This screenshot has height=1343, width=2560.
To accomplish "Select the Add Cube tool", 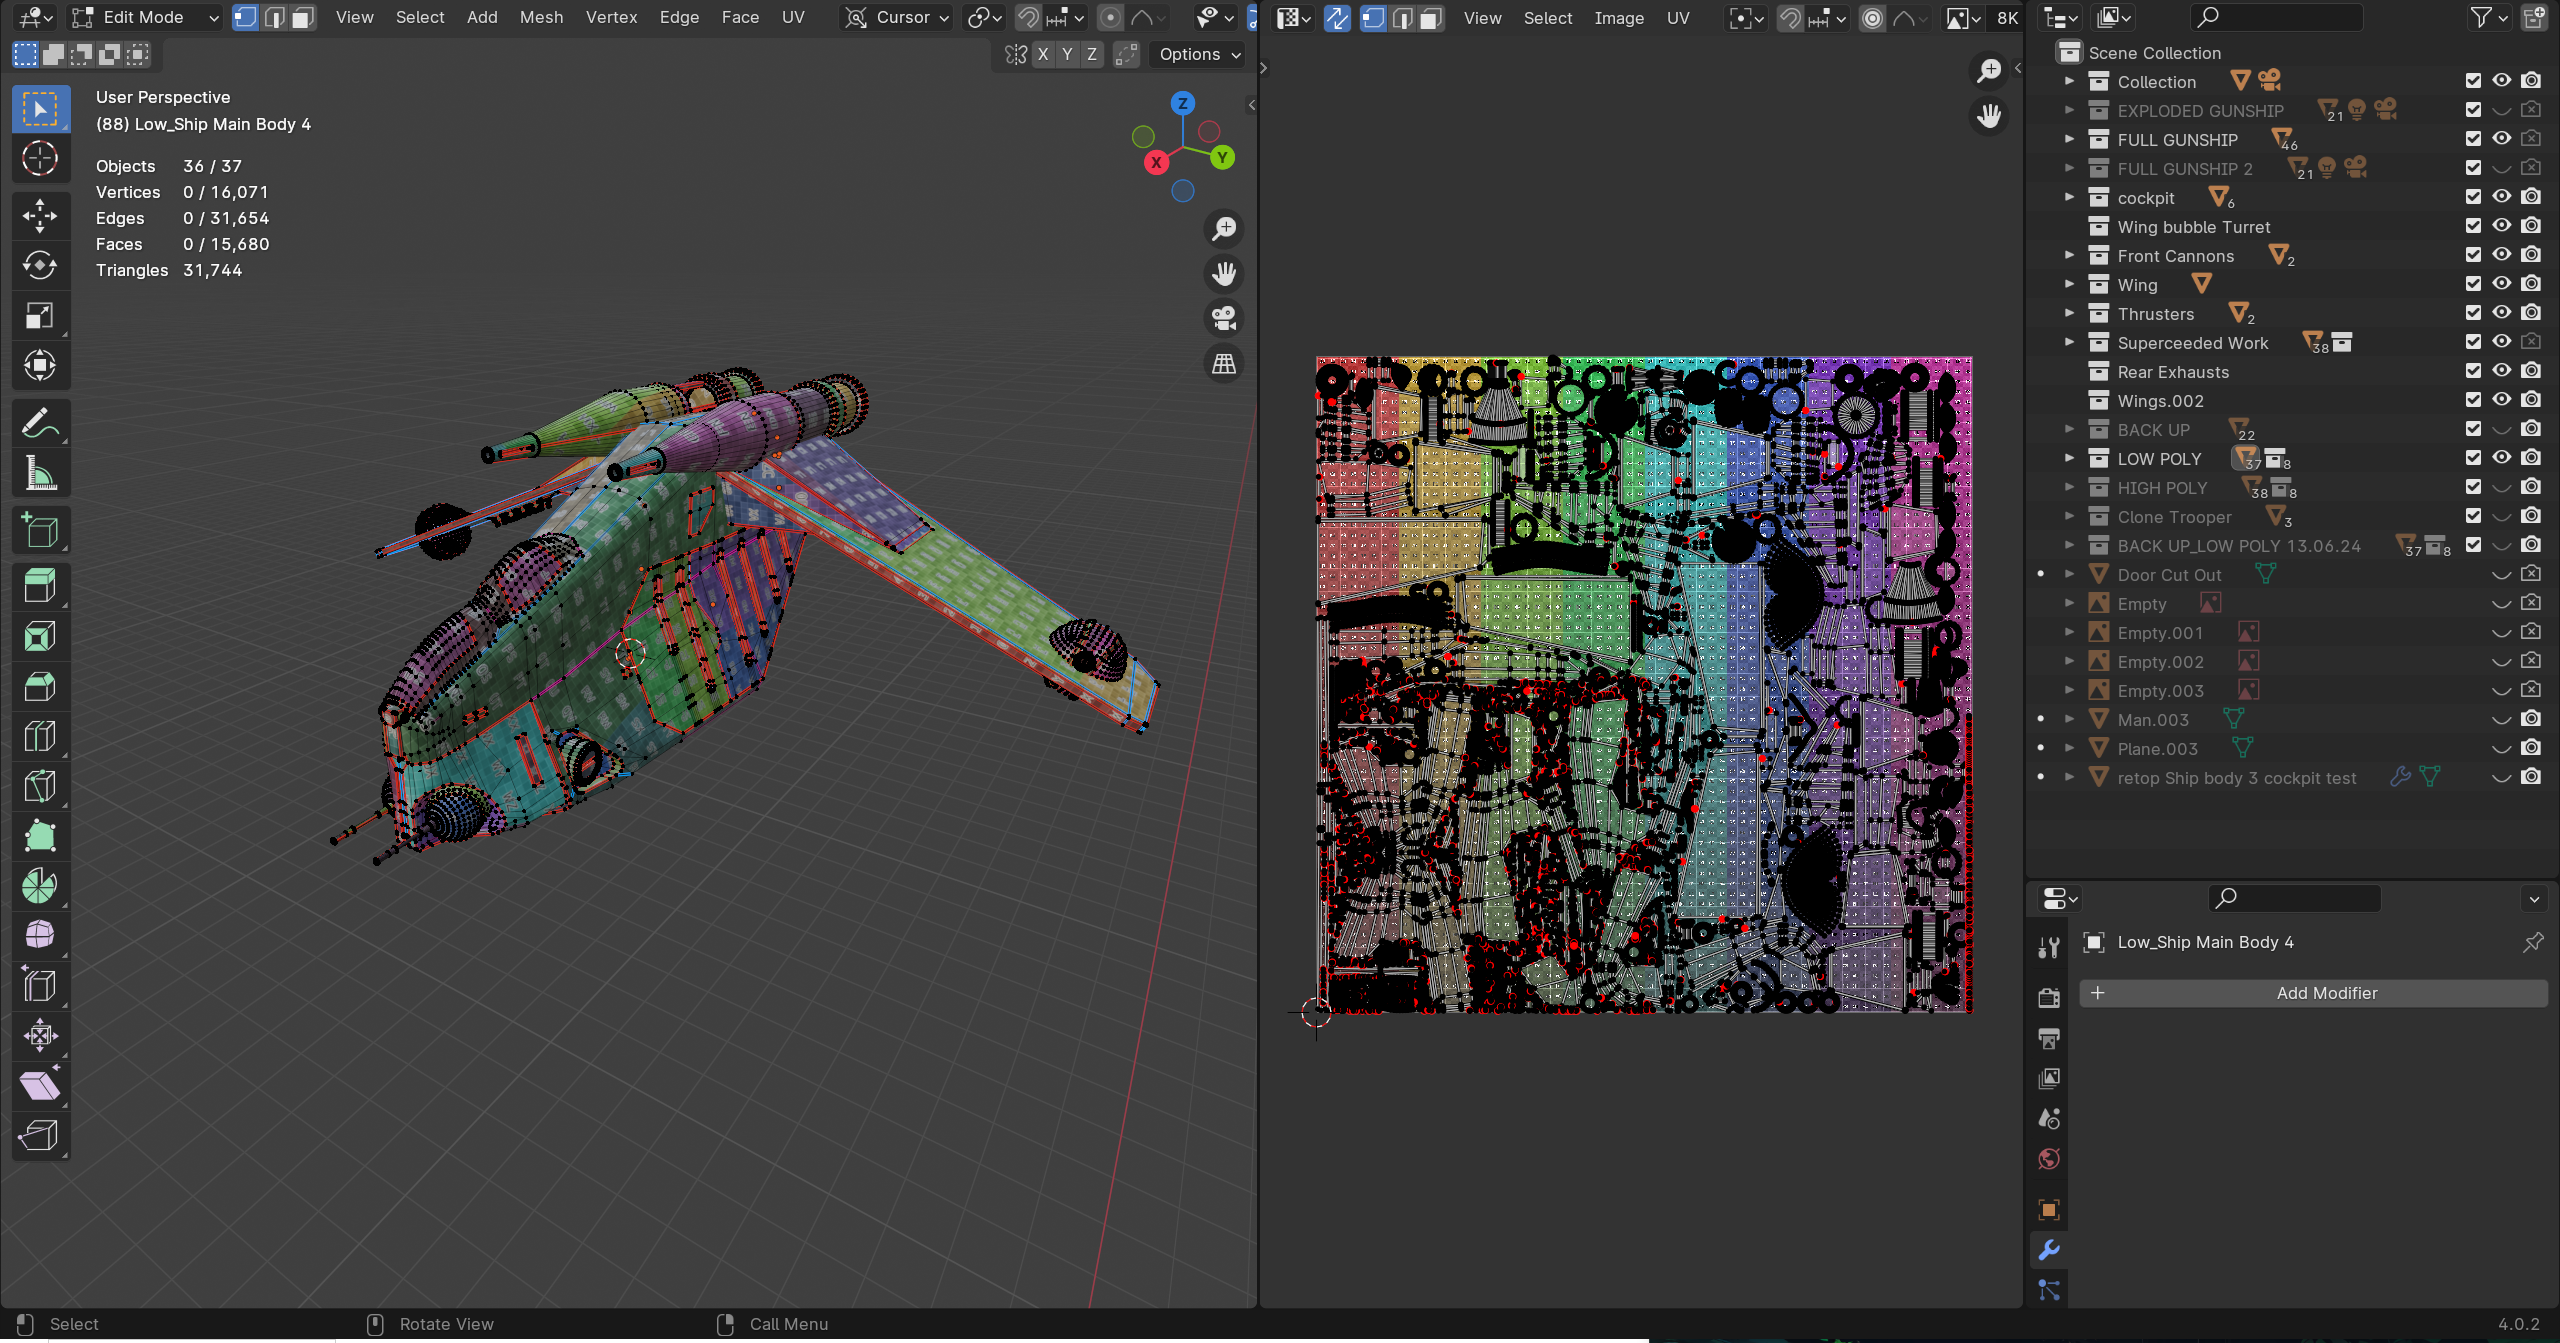I will point(40,531).
